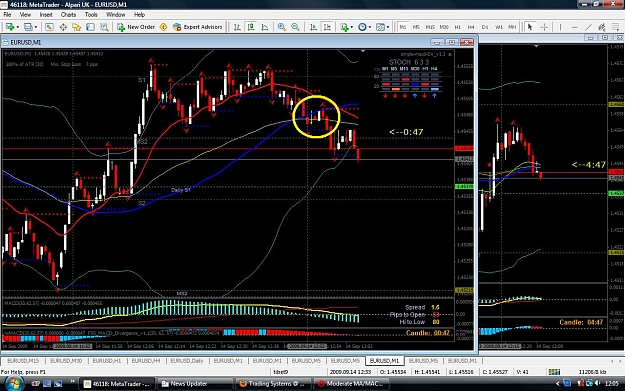The width and height of the screenshot is (625, 391).
Task: Open the Navigator panel icon
Action: click(77, 27)
